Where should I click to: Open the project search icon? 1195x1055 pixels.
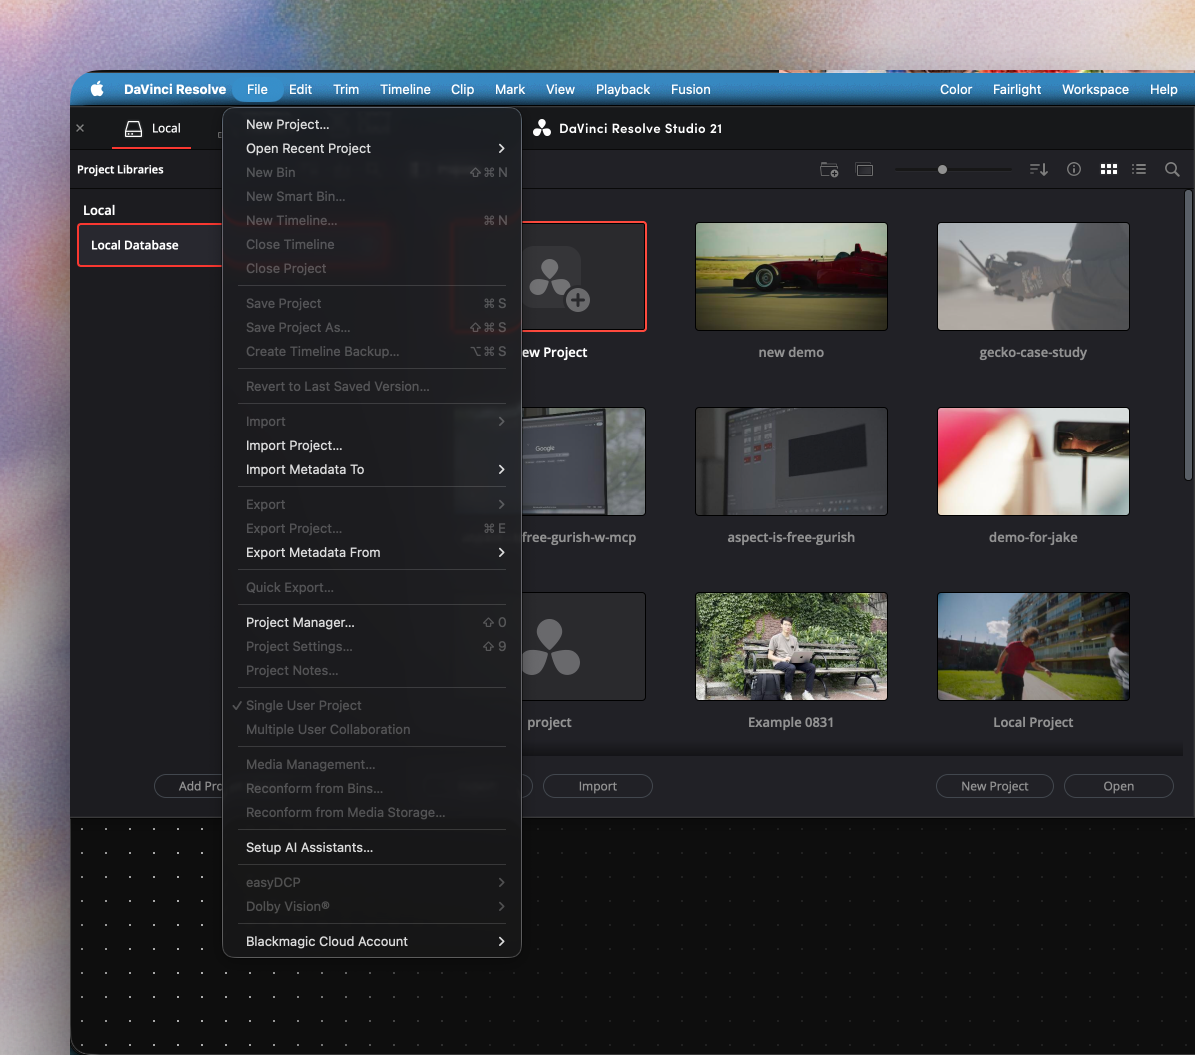point(1171,169)
